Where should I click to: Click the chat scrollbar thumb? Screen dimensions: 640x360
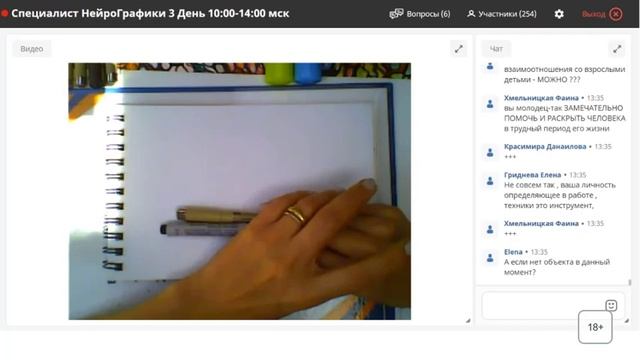[x=630, y=282]
